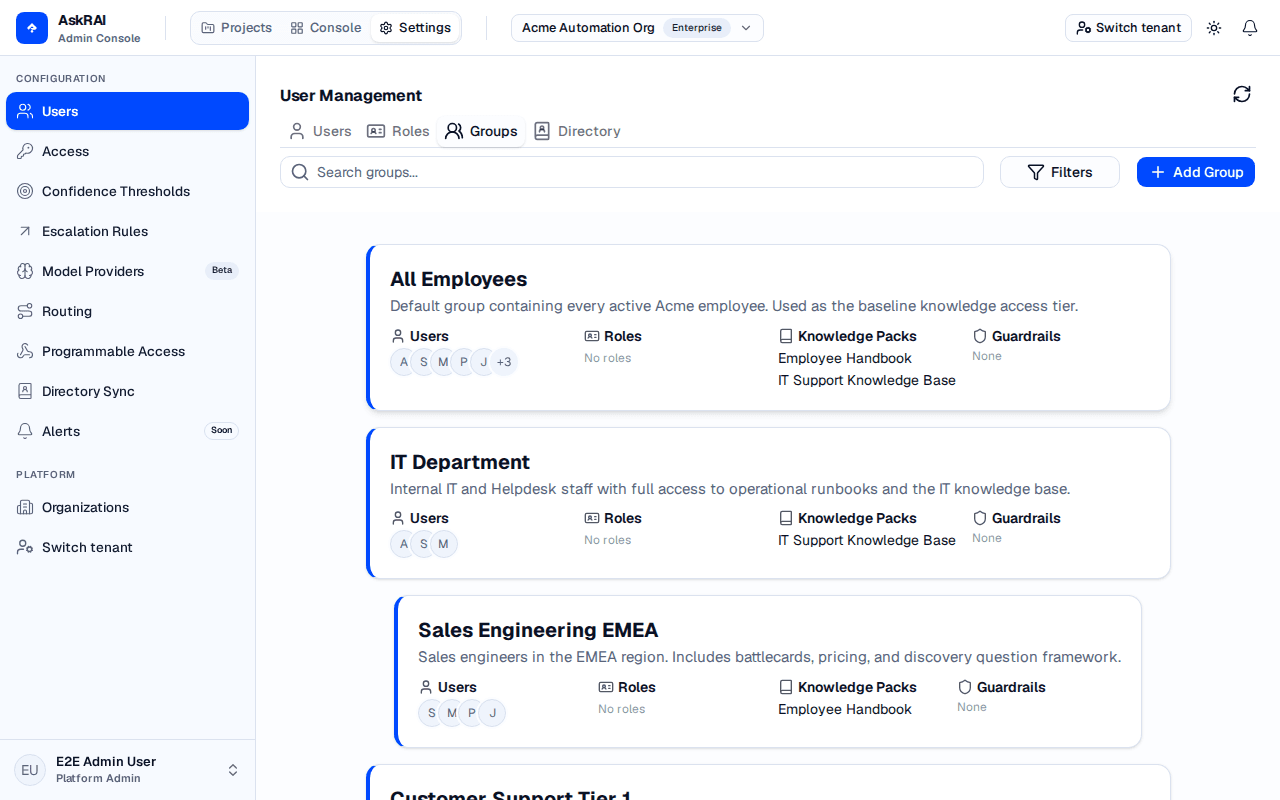Screen dimensions: 1280x800
Task: Click the Enterprise plan badge
Action: [x=697, y=28]
